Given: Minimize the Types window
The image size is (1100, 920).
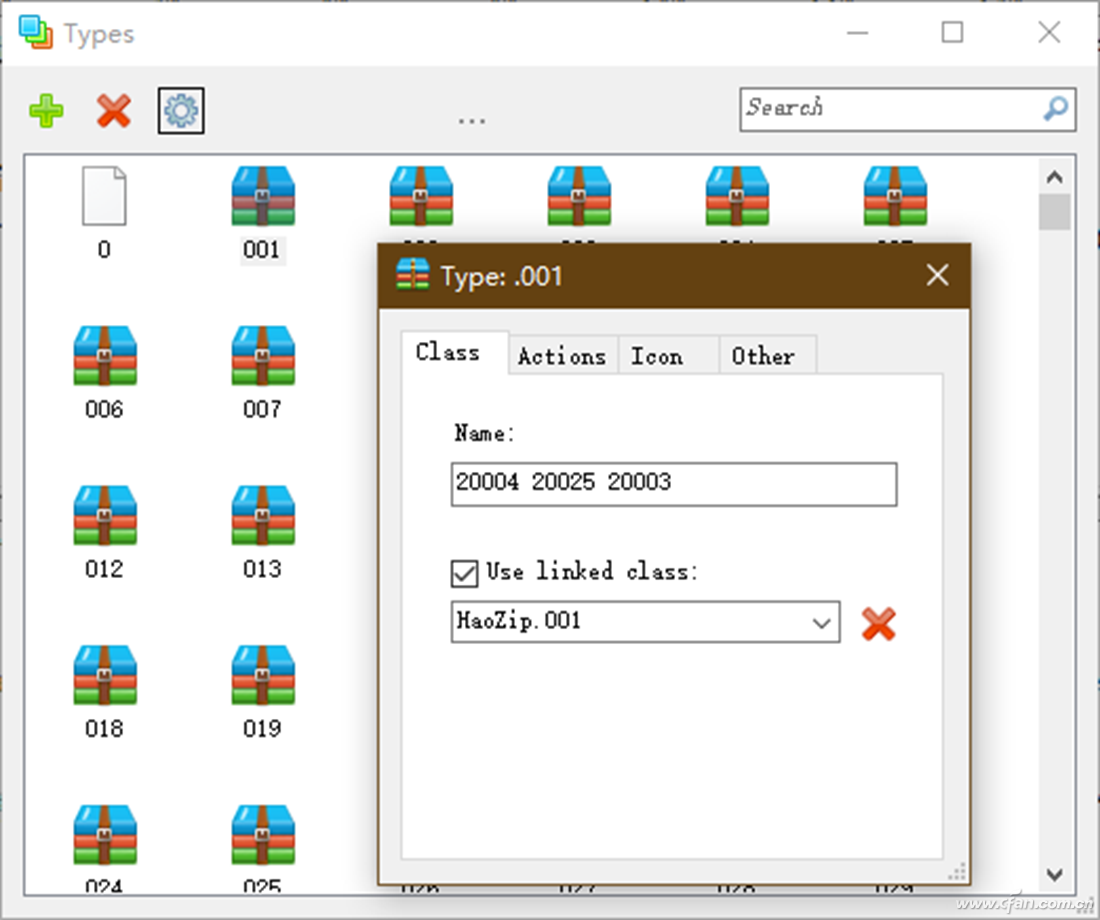Looking at the screenshot, I should tap(857, 32).
